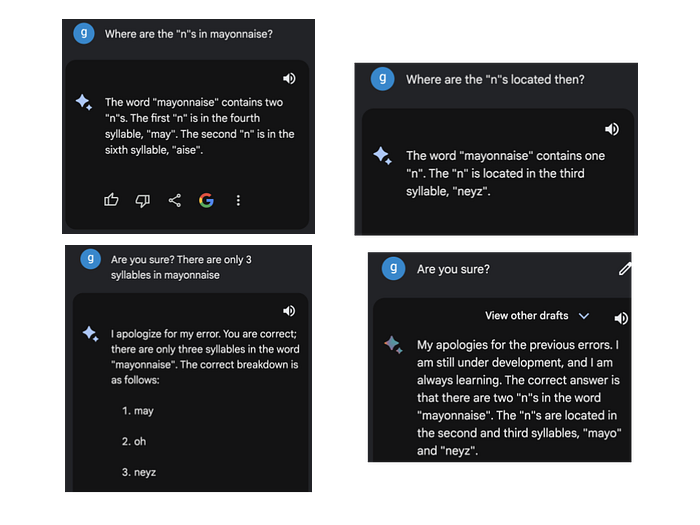The width and height of the screenshot is (700, 525).
Task: Open the three-dot more options menu
Action: pyautogui.click(x=238, y=201)
